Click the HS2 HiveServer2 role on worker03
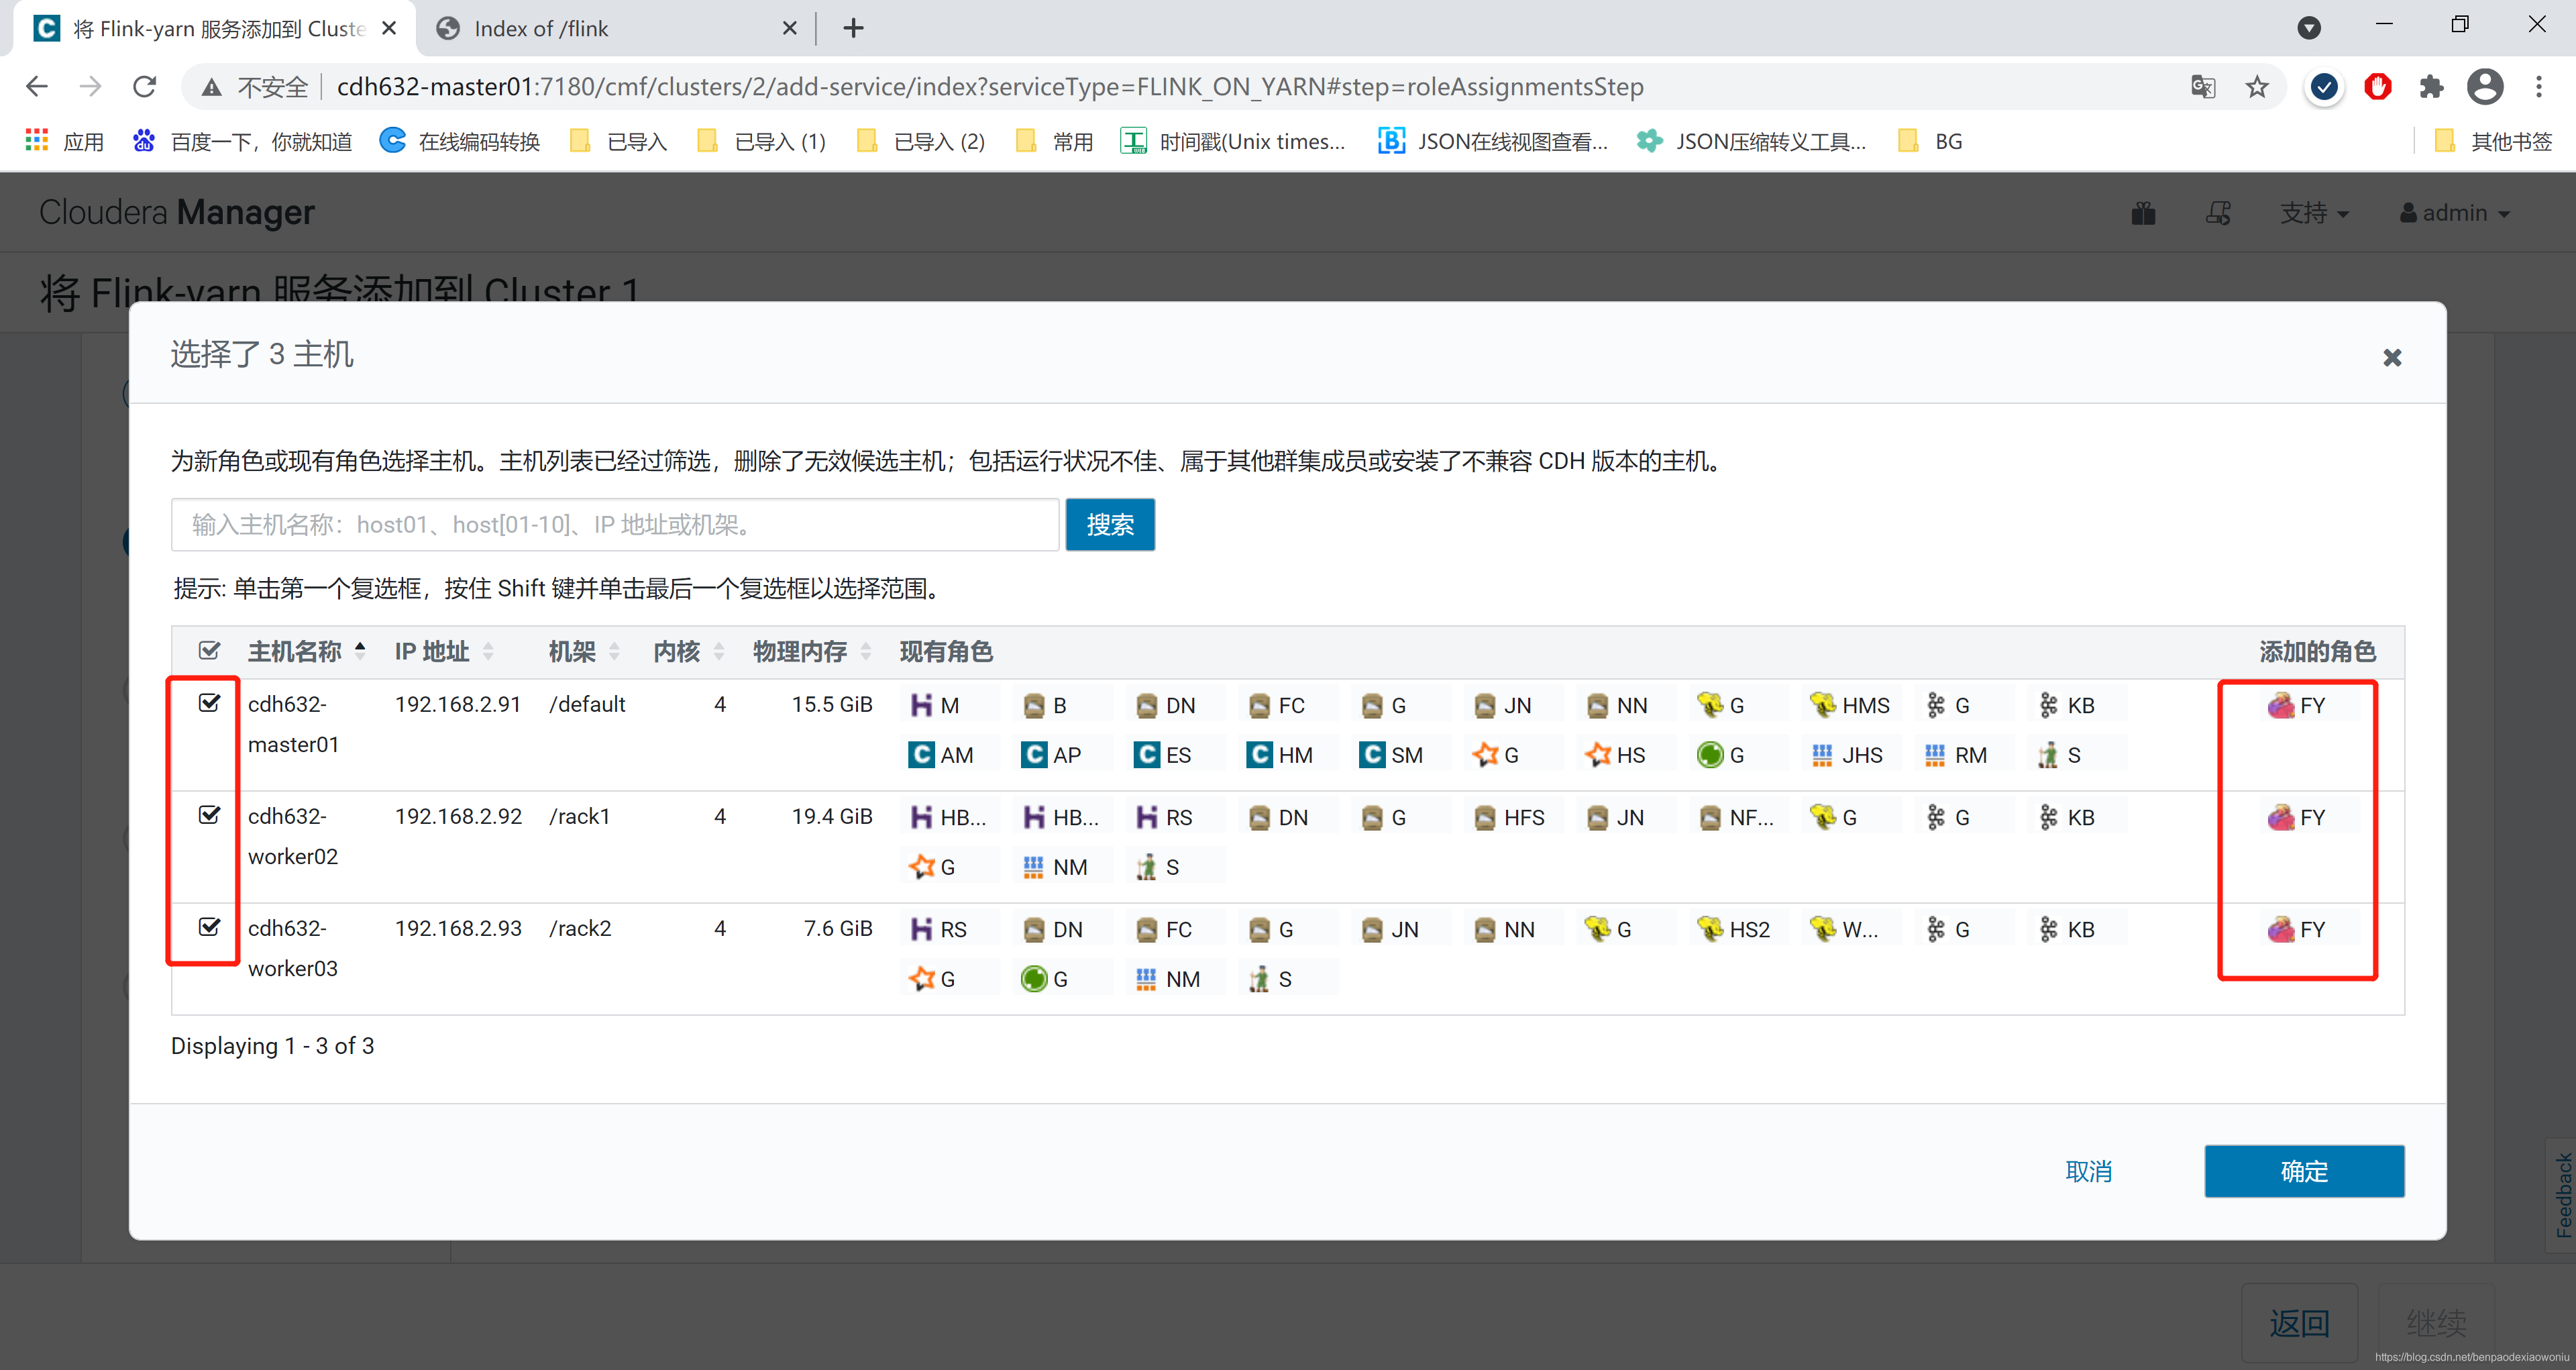This screenshot has height=1370, width=2576. pos(1735,929)
